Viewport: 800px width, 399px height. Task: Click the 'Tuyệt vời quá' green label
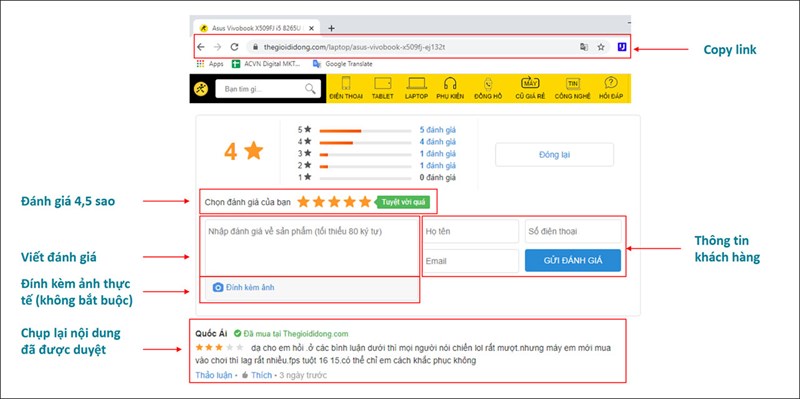pos(403,202)
